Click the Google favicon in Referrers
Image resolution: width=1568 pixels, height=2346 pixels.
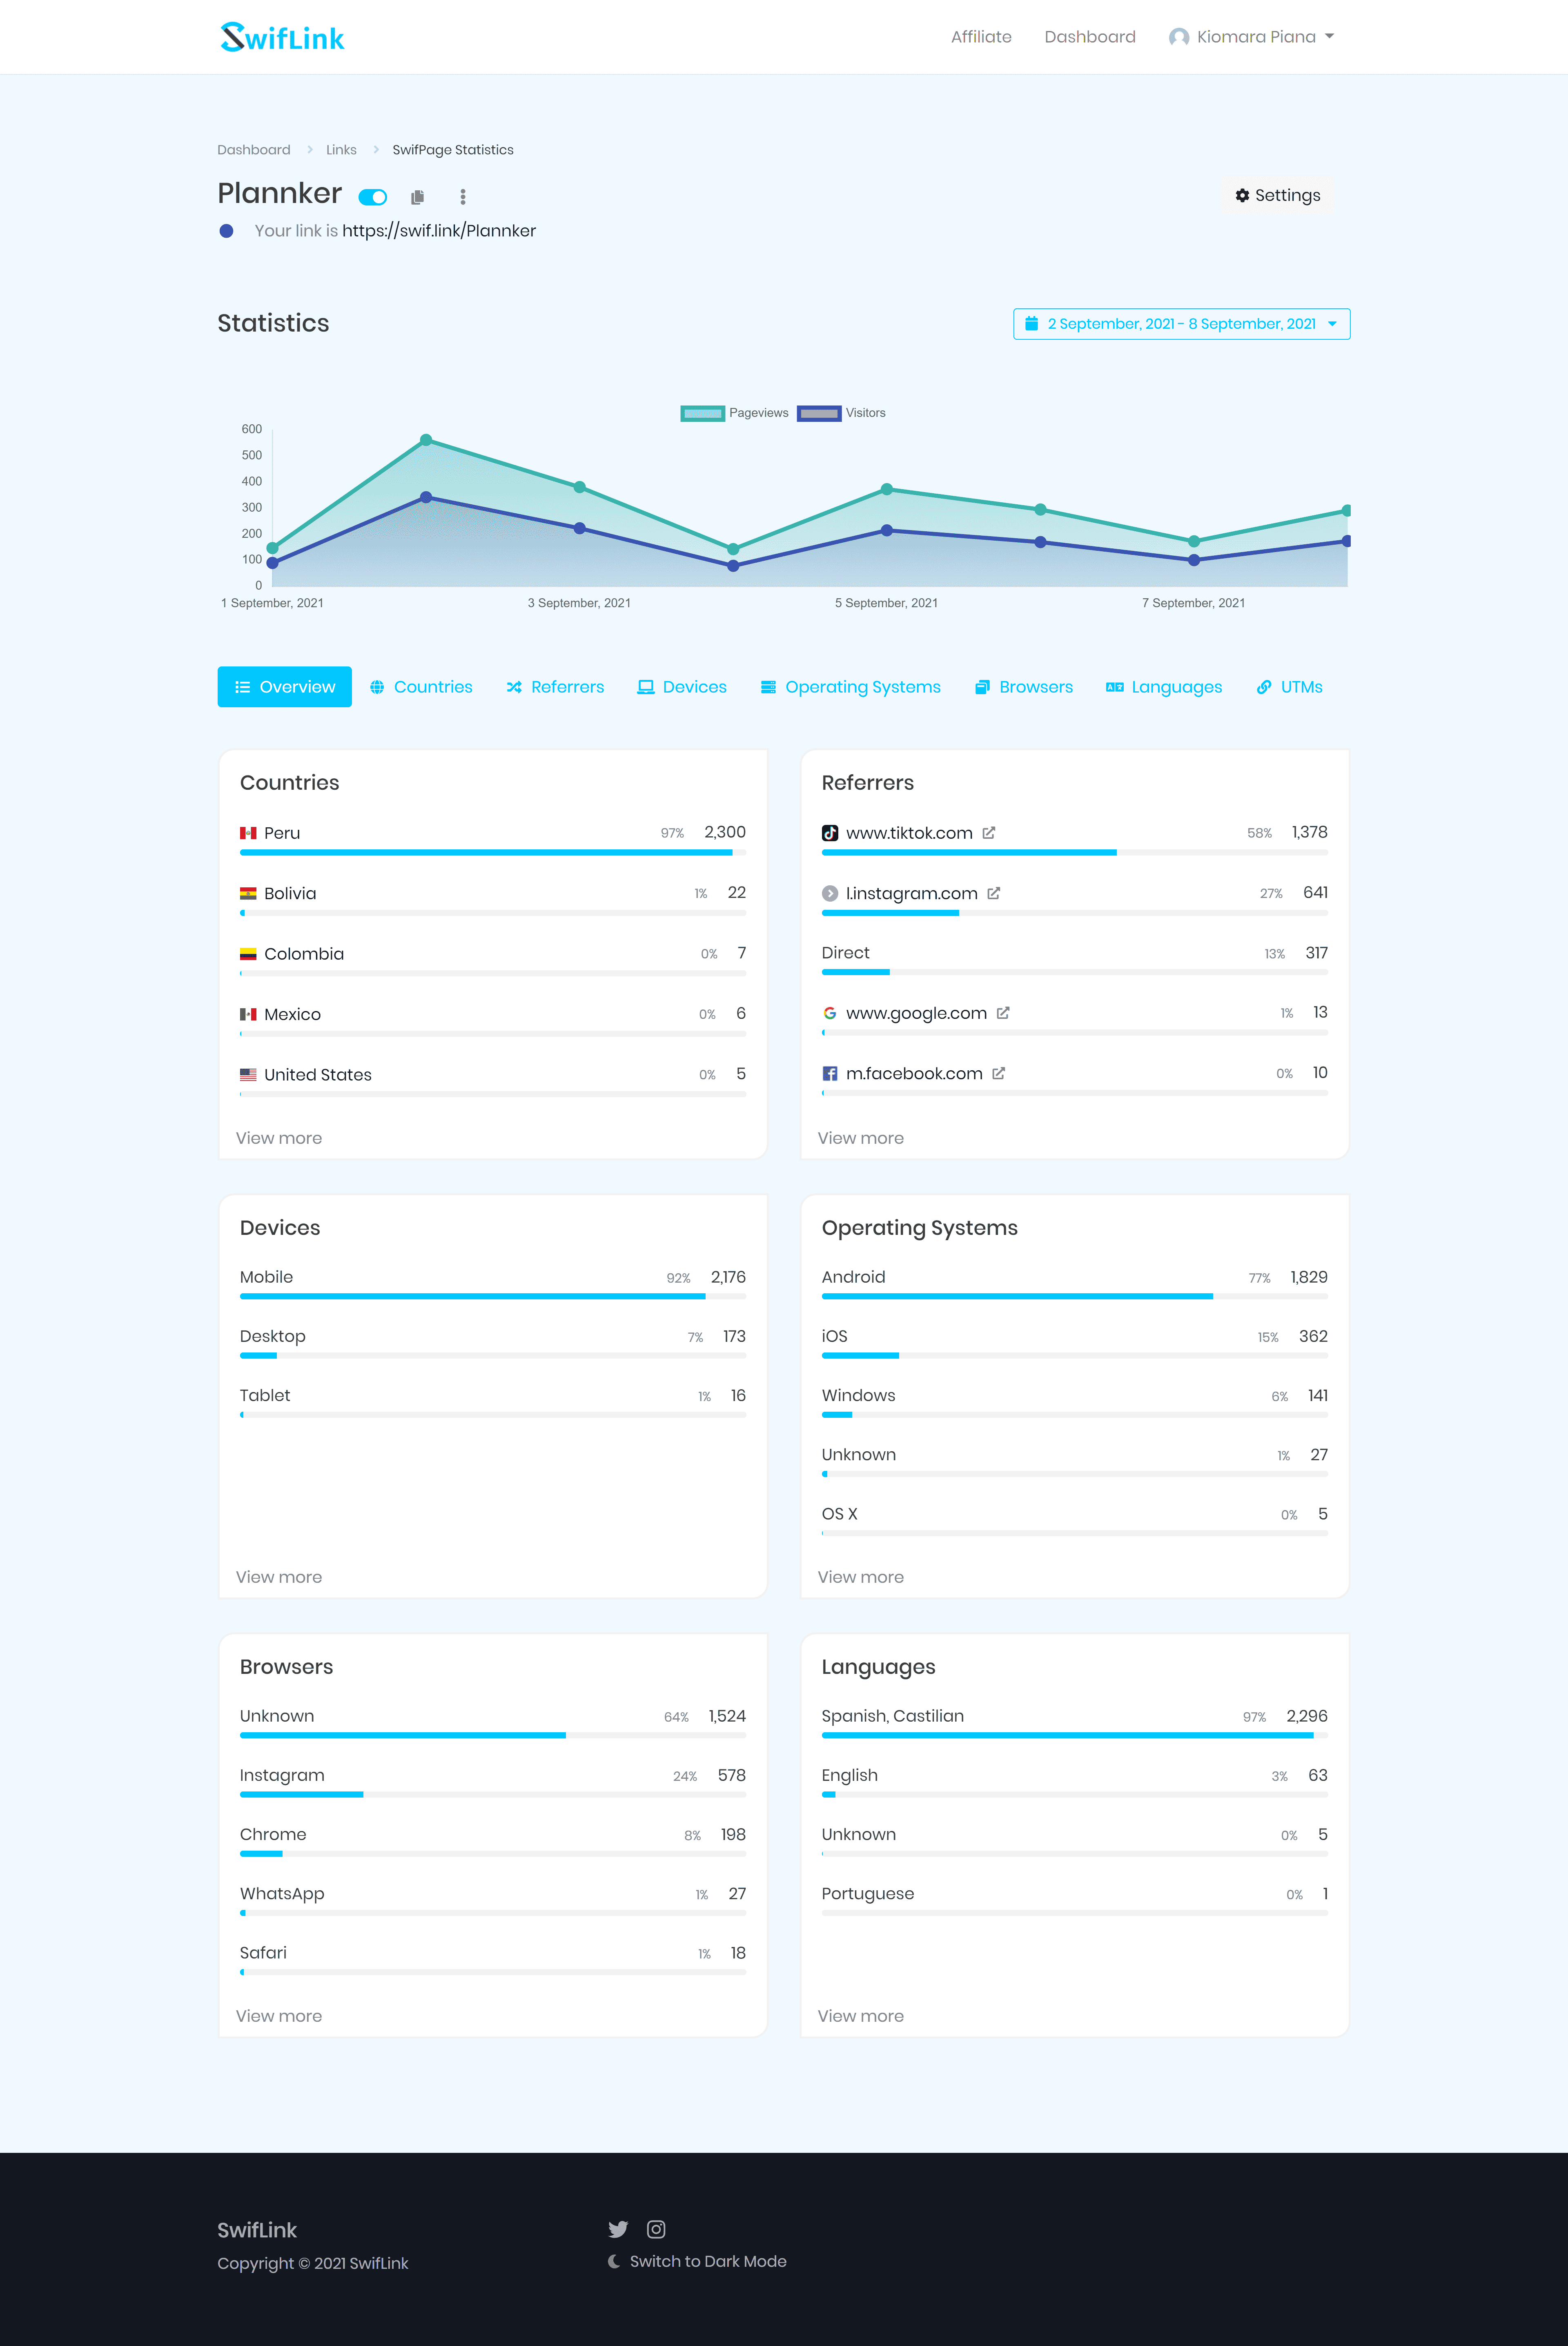(x=830, y=1013)
